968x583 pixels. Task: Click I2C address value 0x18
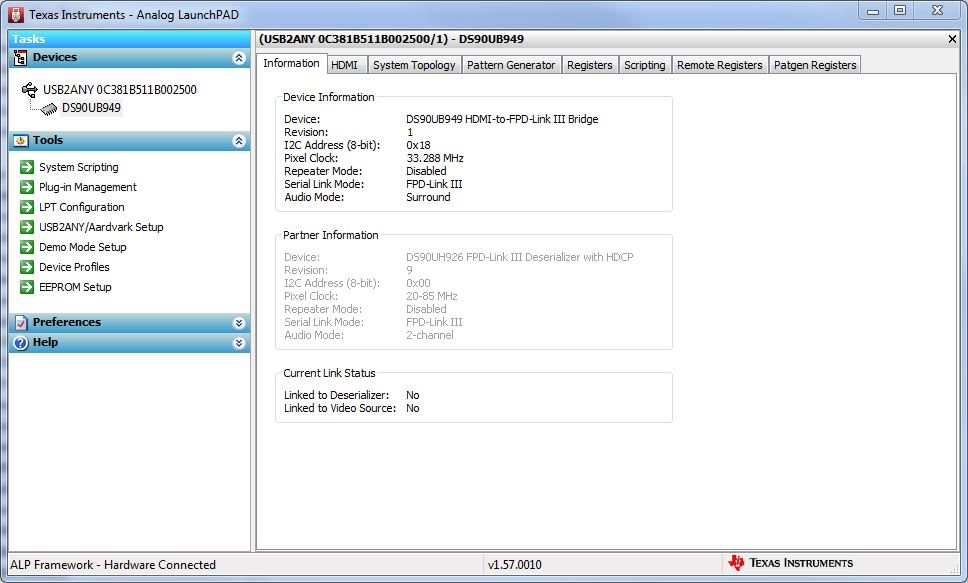click(x=418, y=145)
